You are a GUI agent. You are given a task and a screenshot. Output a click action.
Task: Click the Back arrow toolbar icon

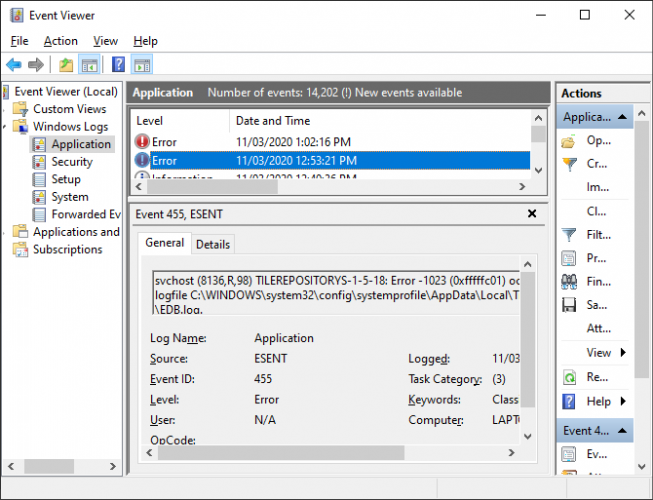click(14, 65)
